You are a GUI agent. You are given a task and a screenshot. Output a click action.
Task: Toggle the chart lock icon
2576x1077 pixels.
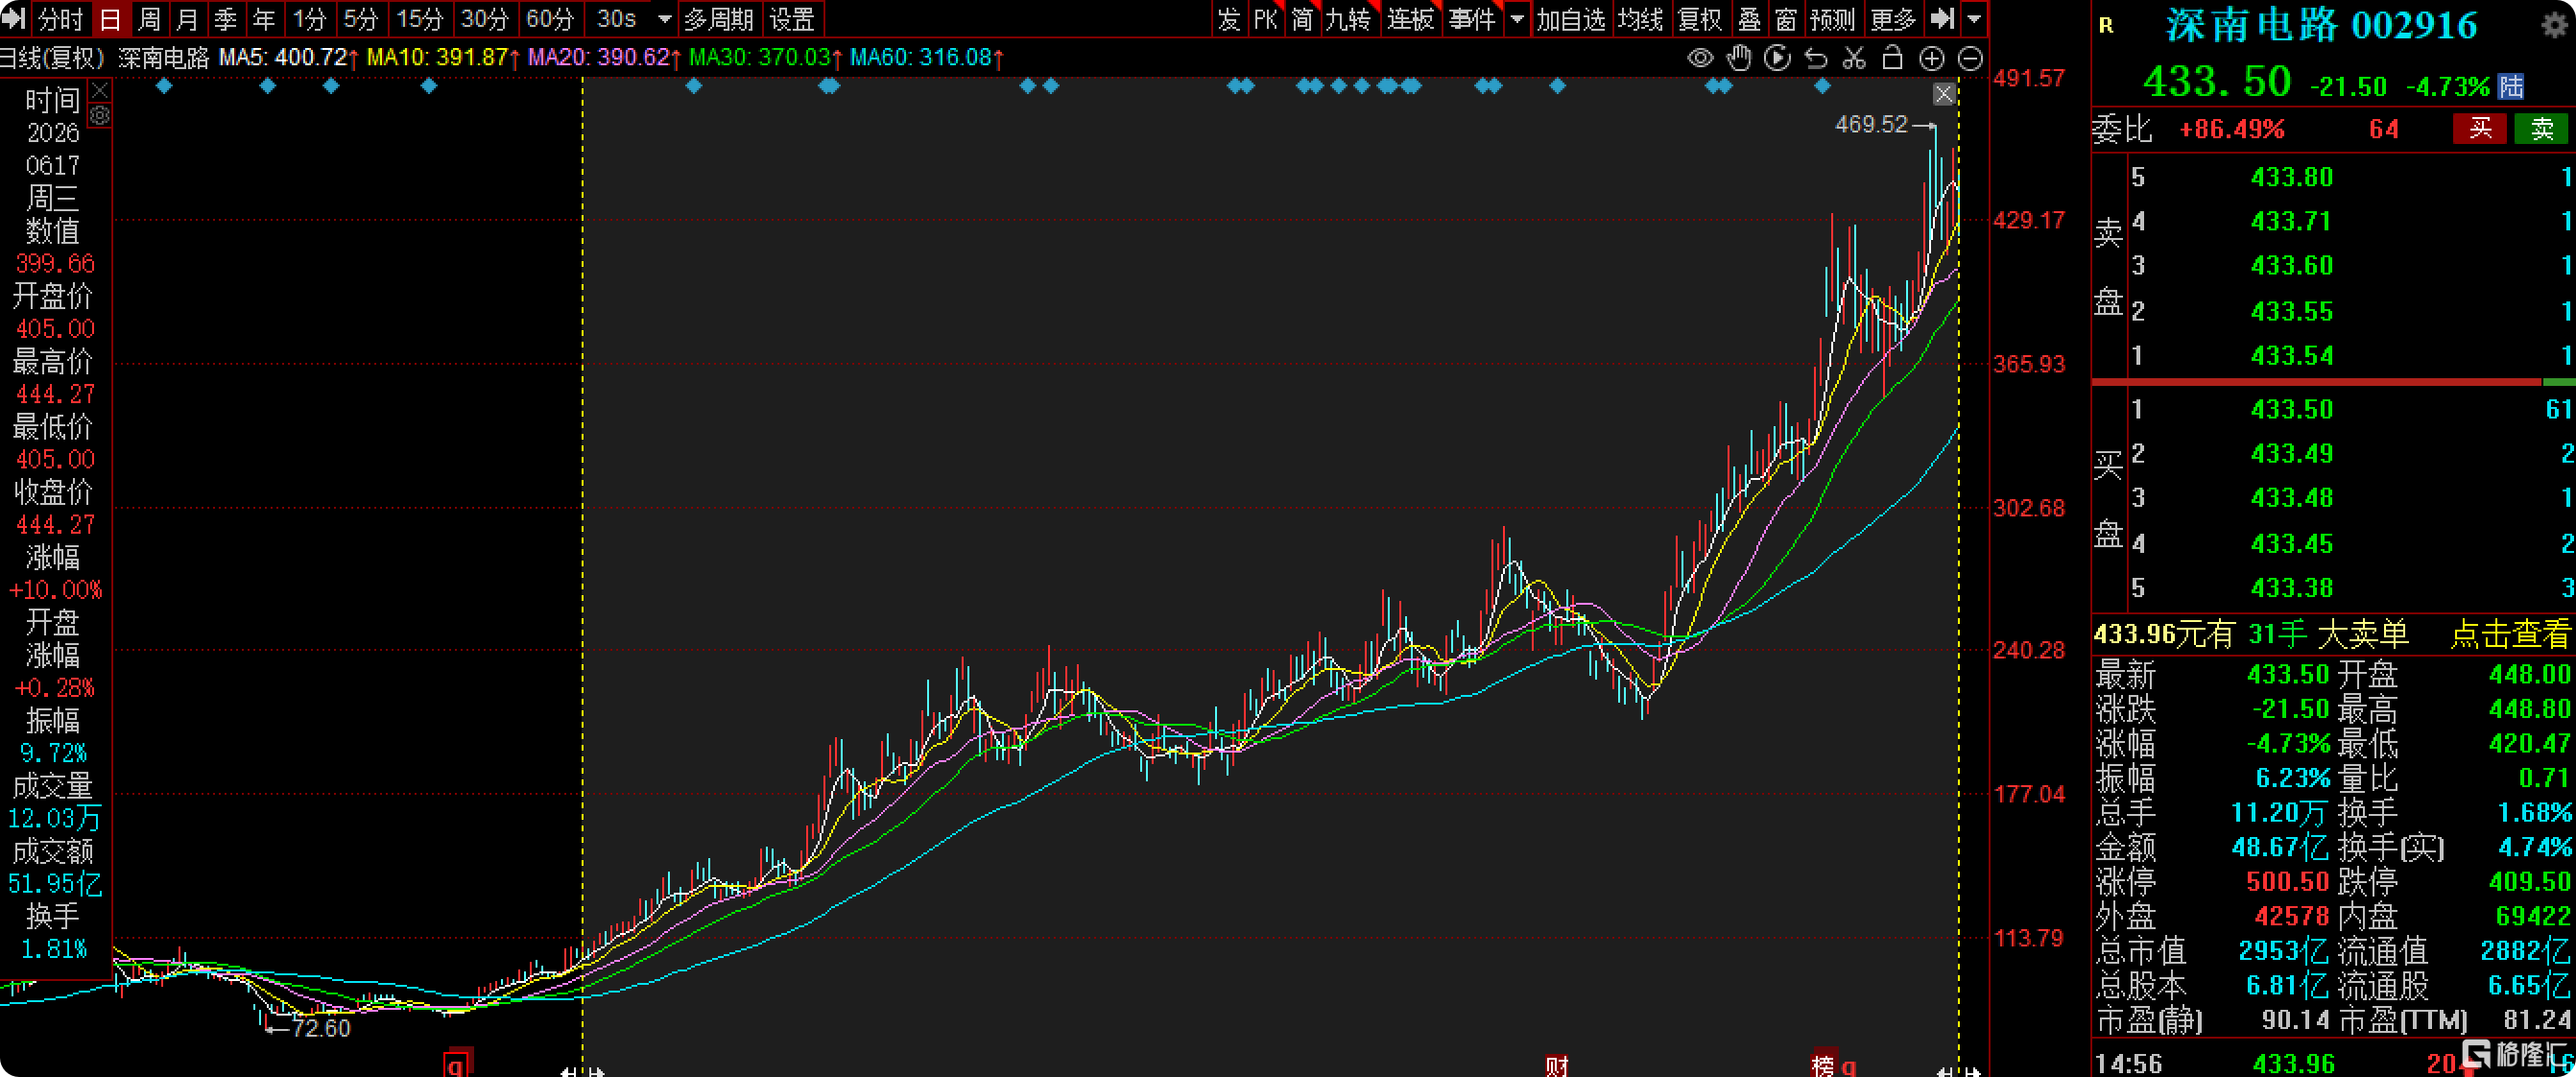pos(1892,57)
